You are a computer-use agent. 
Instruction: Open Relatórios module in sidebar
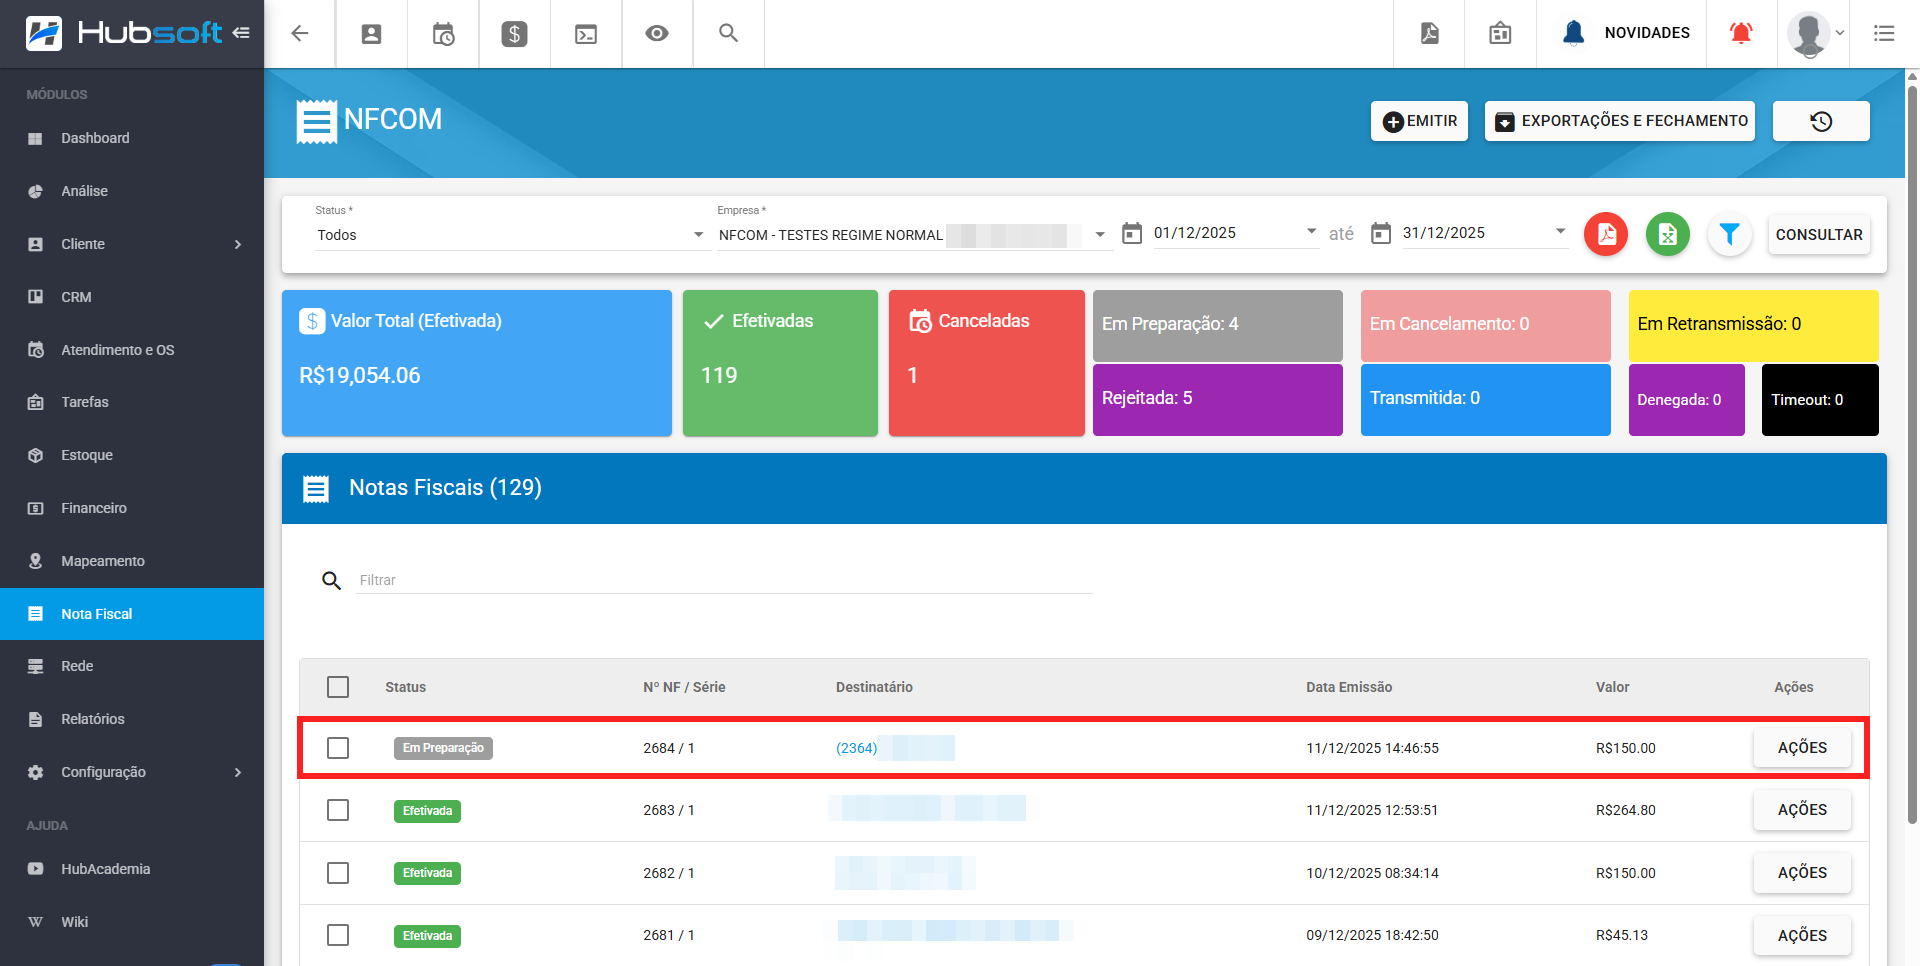tap(132, 719)
